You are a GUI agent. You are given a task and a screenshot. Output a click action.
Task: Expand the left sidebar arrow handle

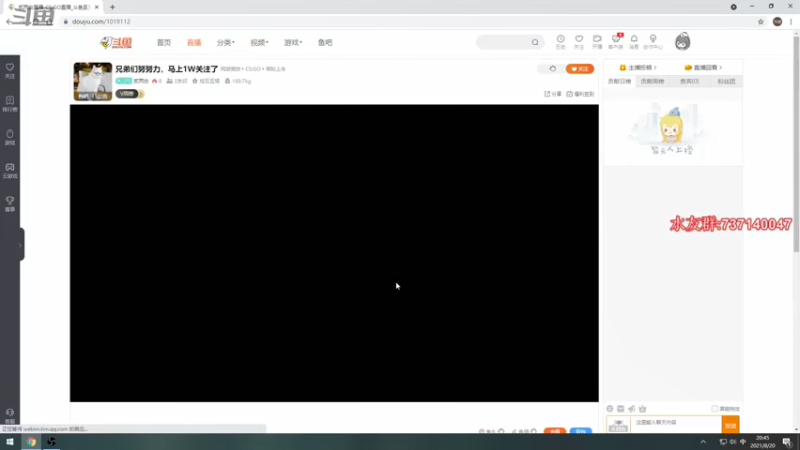21,245
